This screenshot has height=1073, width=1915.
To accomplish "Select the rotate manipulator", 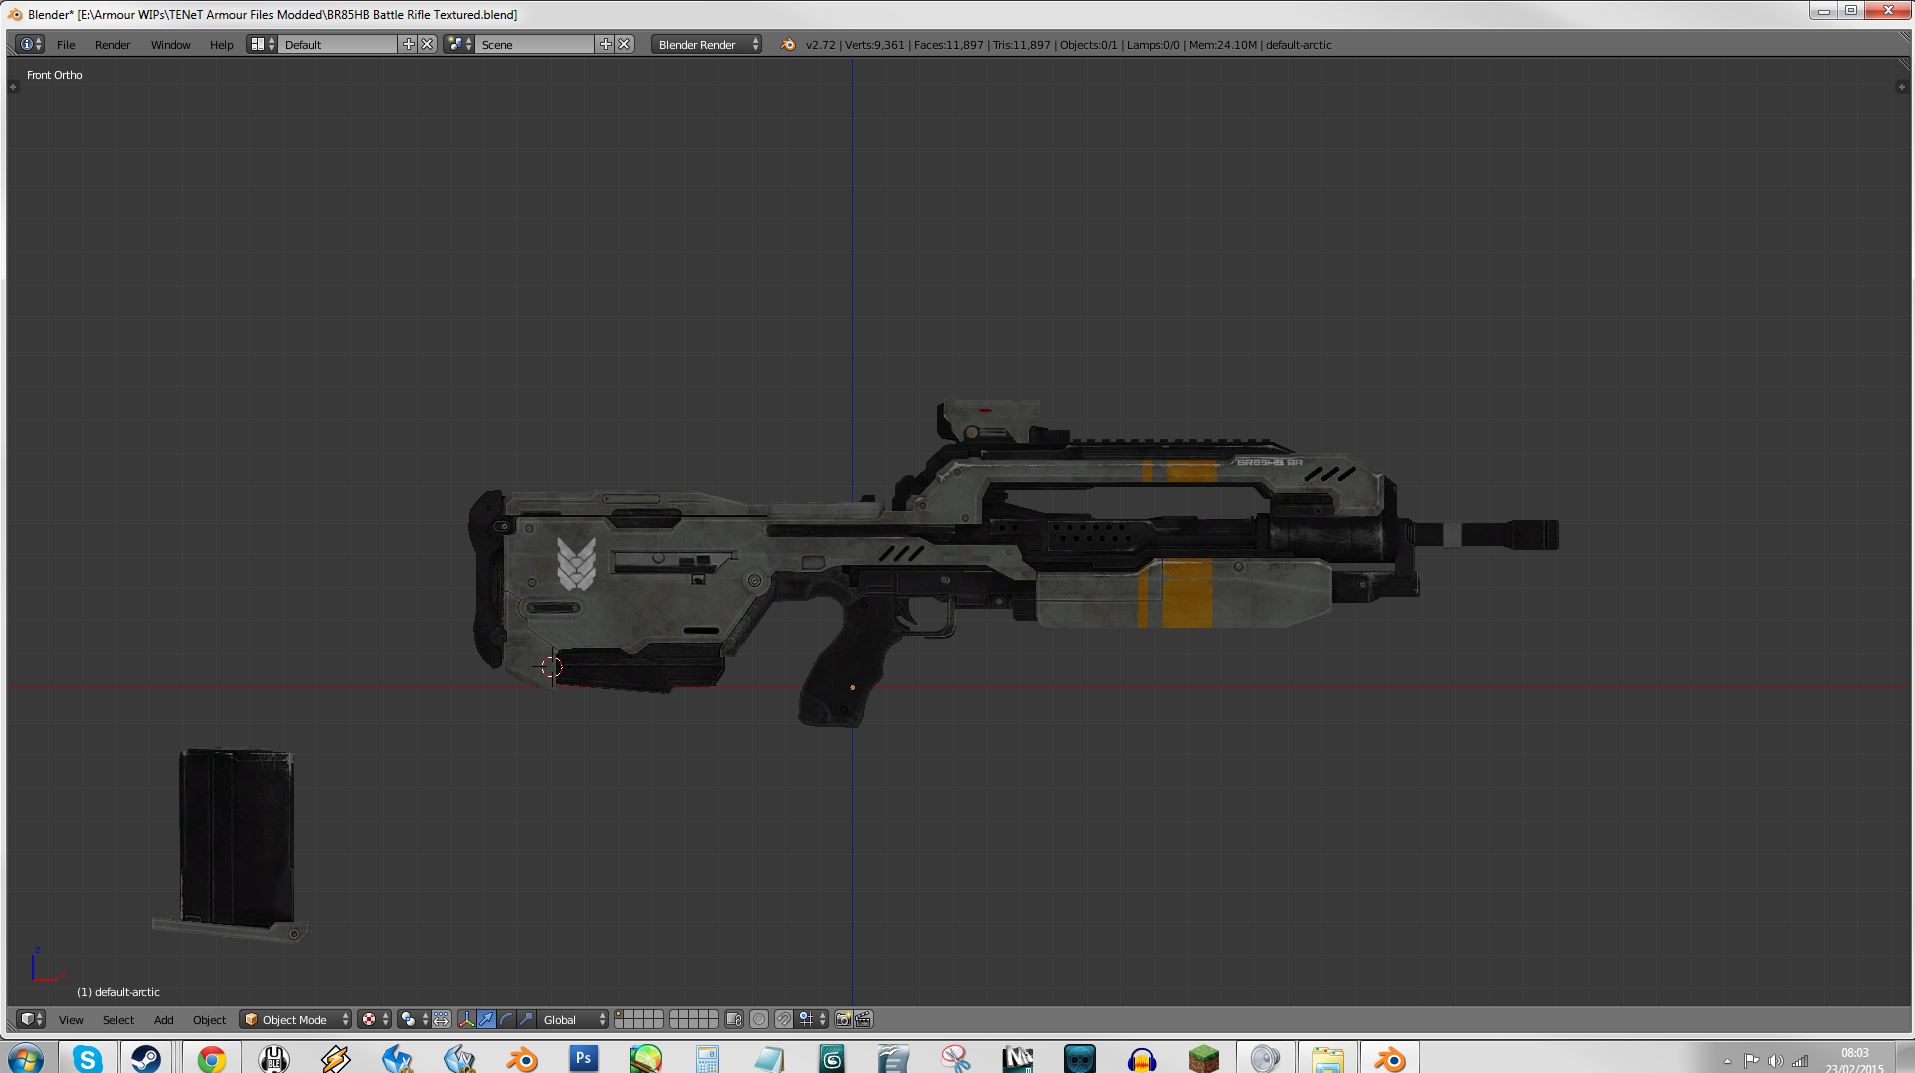I will (506, 1019).
